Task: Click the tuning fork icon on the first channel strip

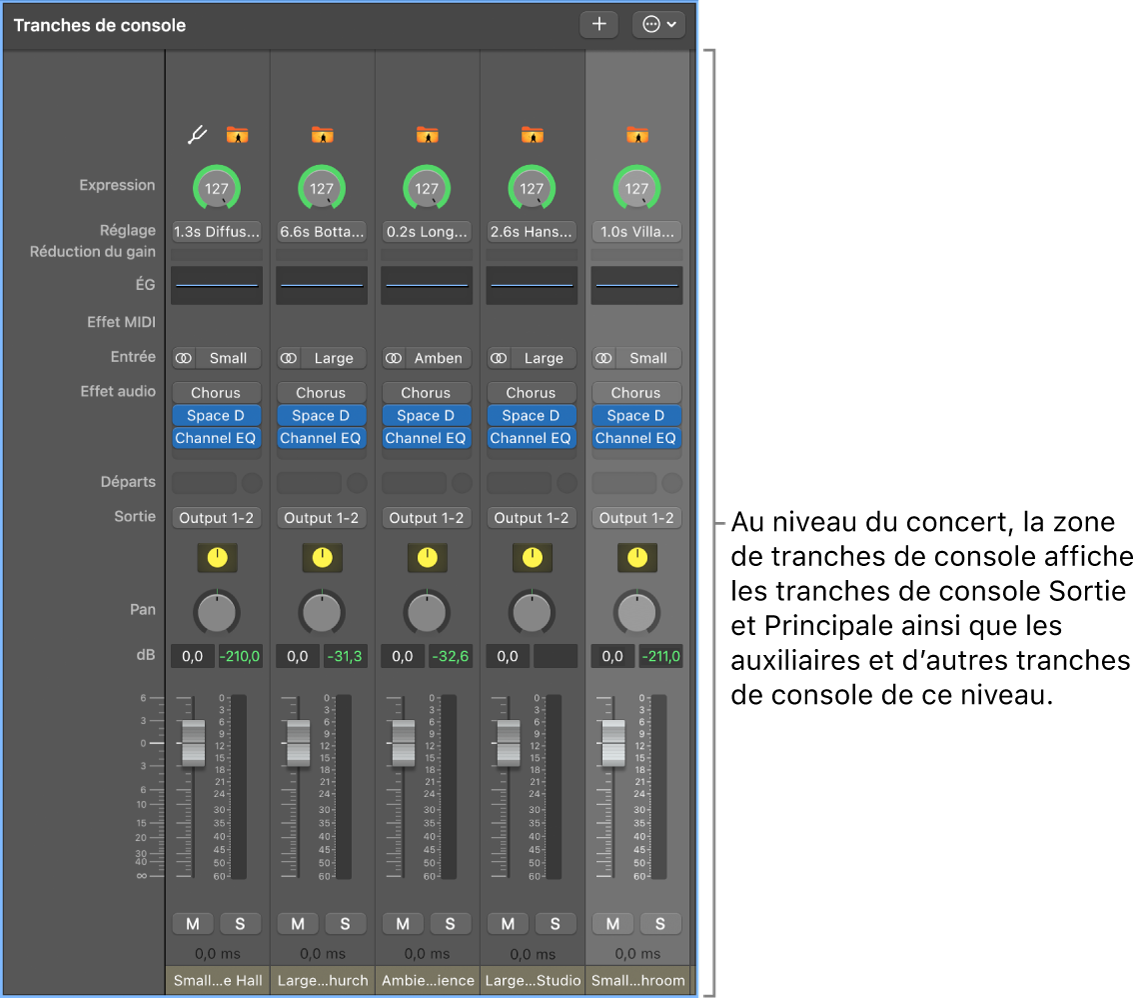Action: 196,132
